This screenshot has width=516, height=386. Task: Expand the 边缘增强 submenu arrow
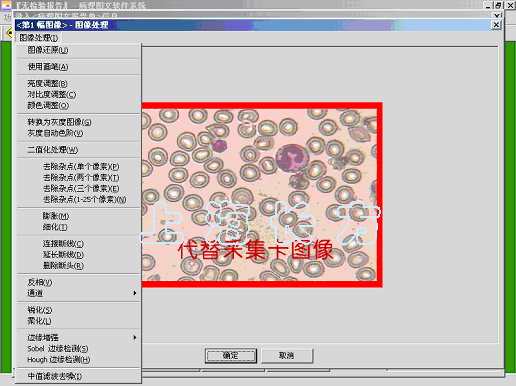135,337
